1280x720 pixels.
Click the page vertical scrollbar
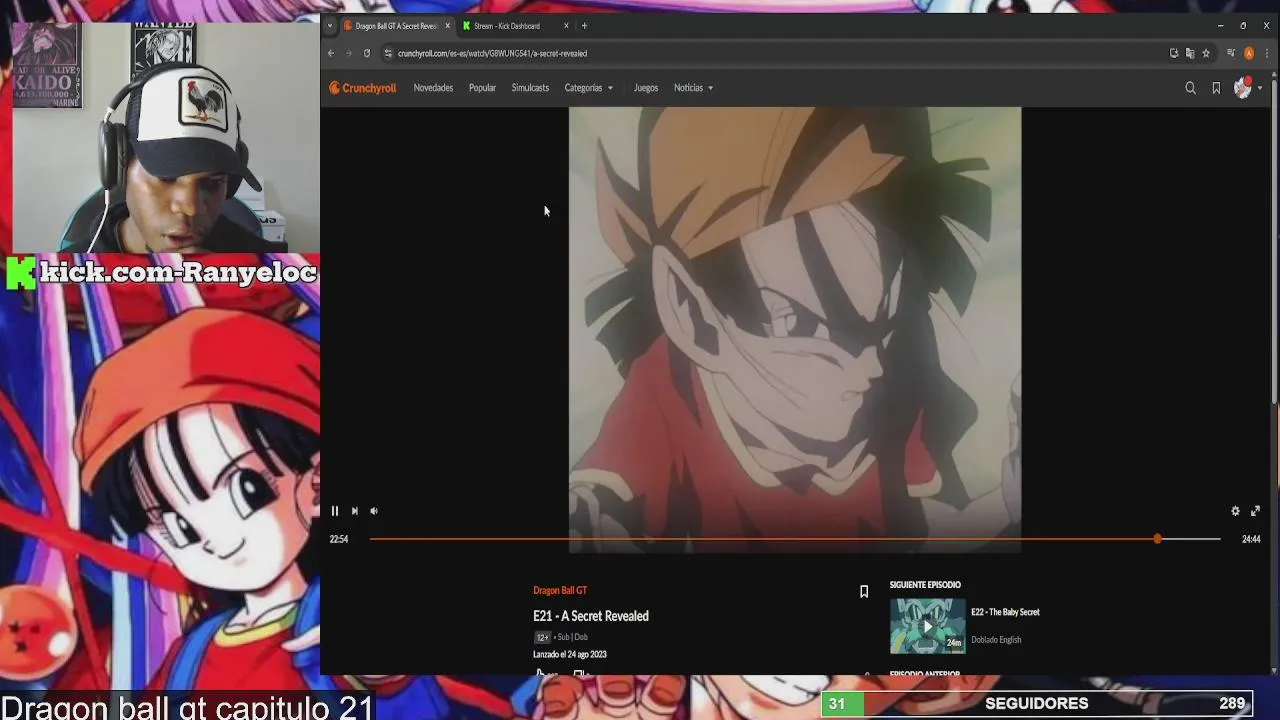pyautogui.click(x=1274, y=240)
